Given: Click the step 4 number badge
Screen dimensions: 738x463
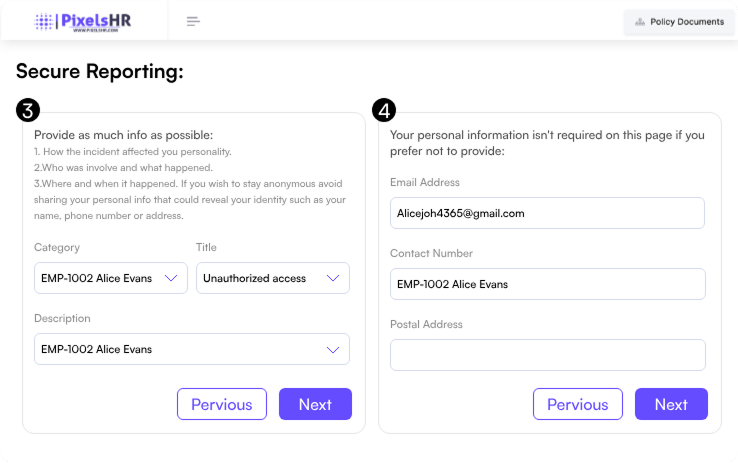Looking at the screenshot, I should click(x=383, y=109).
